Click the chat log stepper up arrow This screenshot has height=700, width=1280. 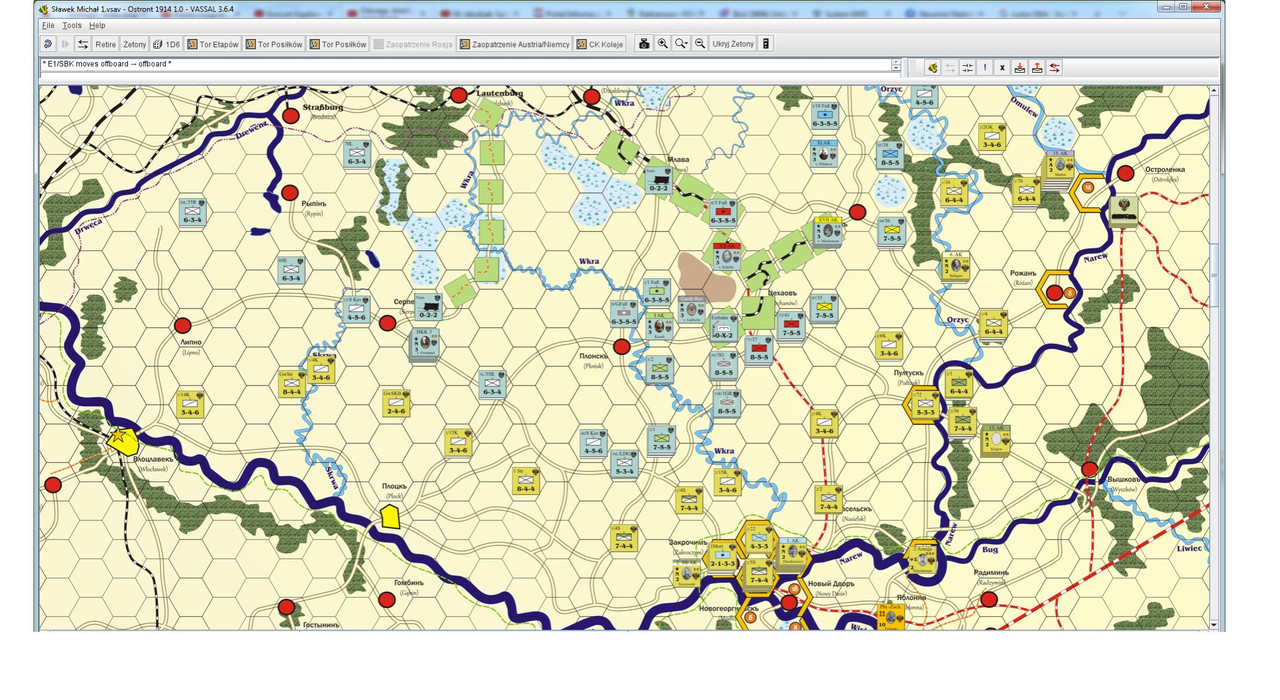coord(896,62)
